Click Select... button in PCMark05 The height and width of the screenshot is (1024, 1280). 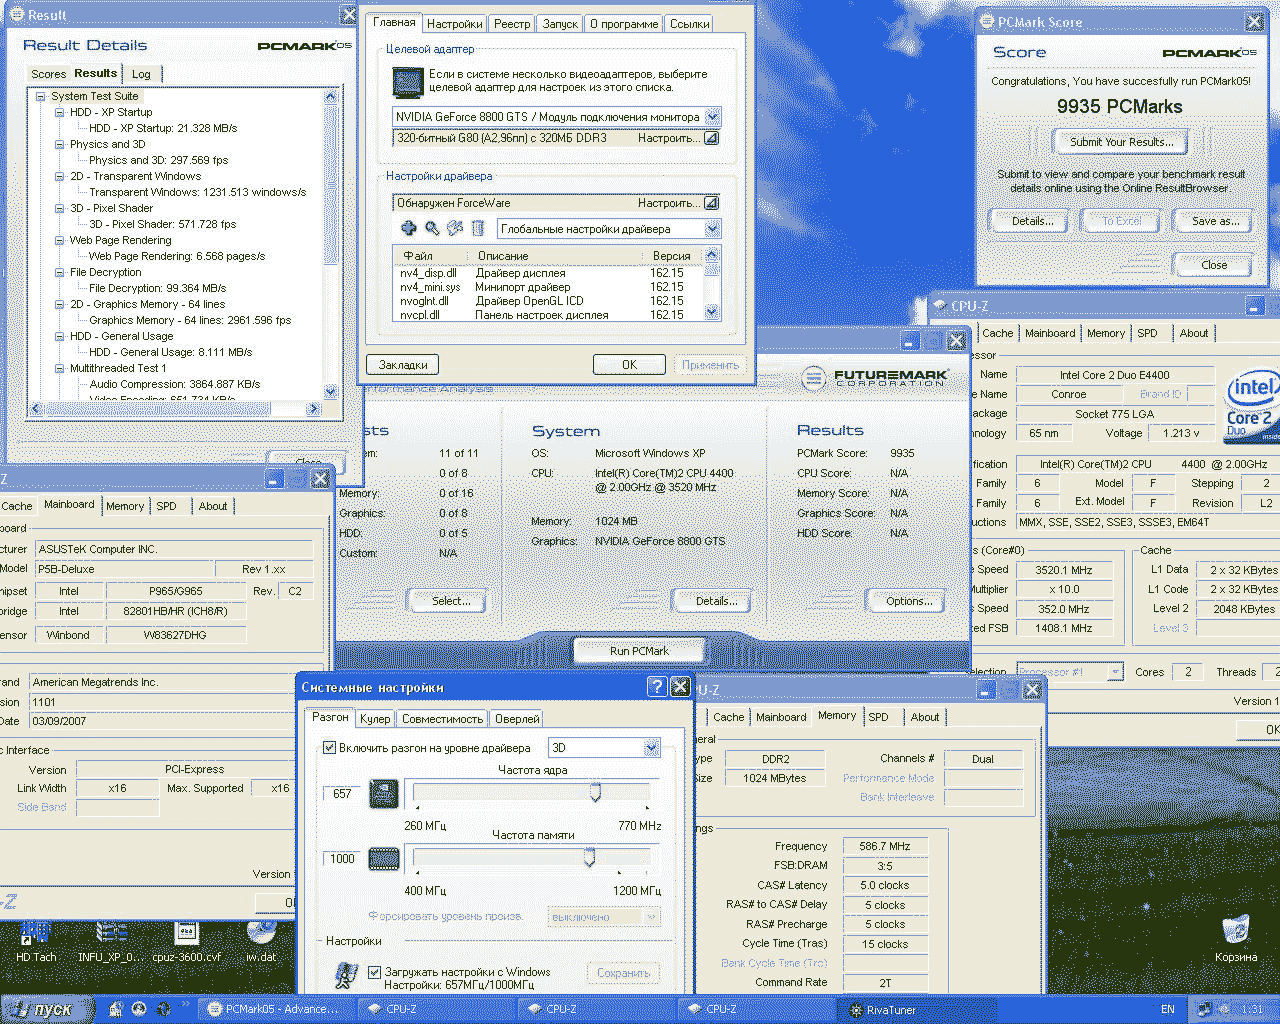450,601
